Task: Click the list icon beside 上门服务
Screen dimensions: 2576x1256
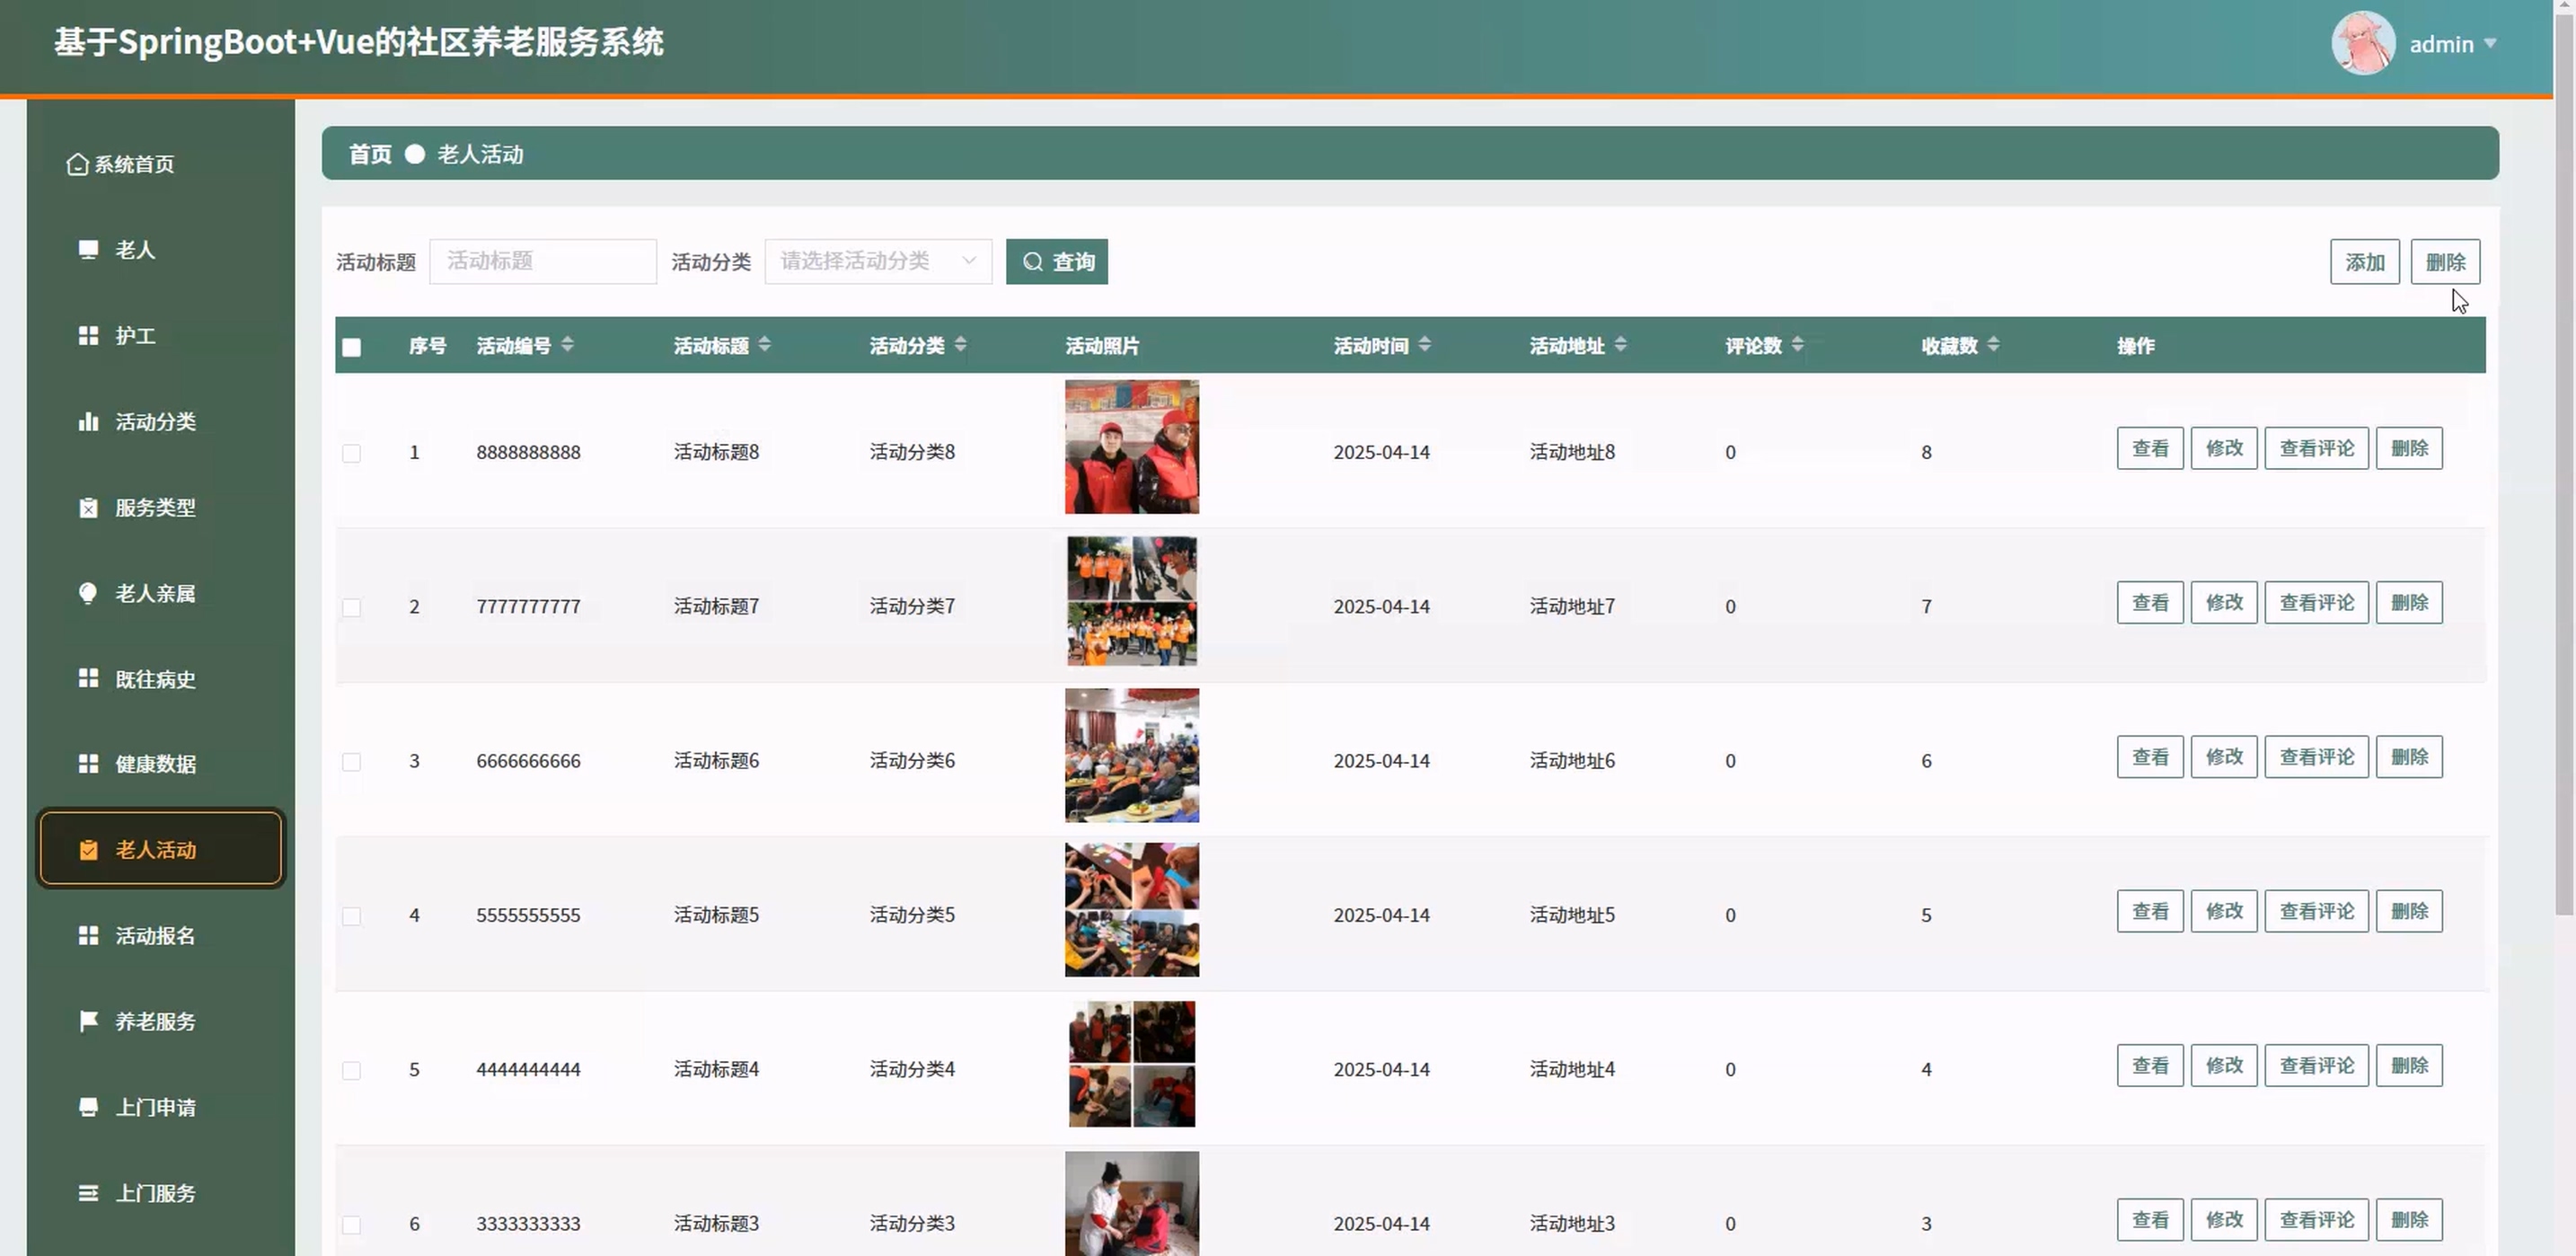Action: [x=88, y=1193]
